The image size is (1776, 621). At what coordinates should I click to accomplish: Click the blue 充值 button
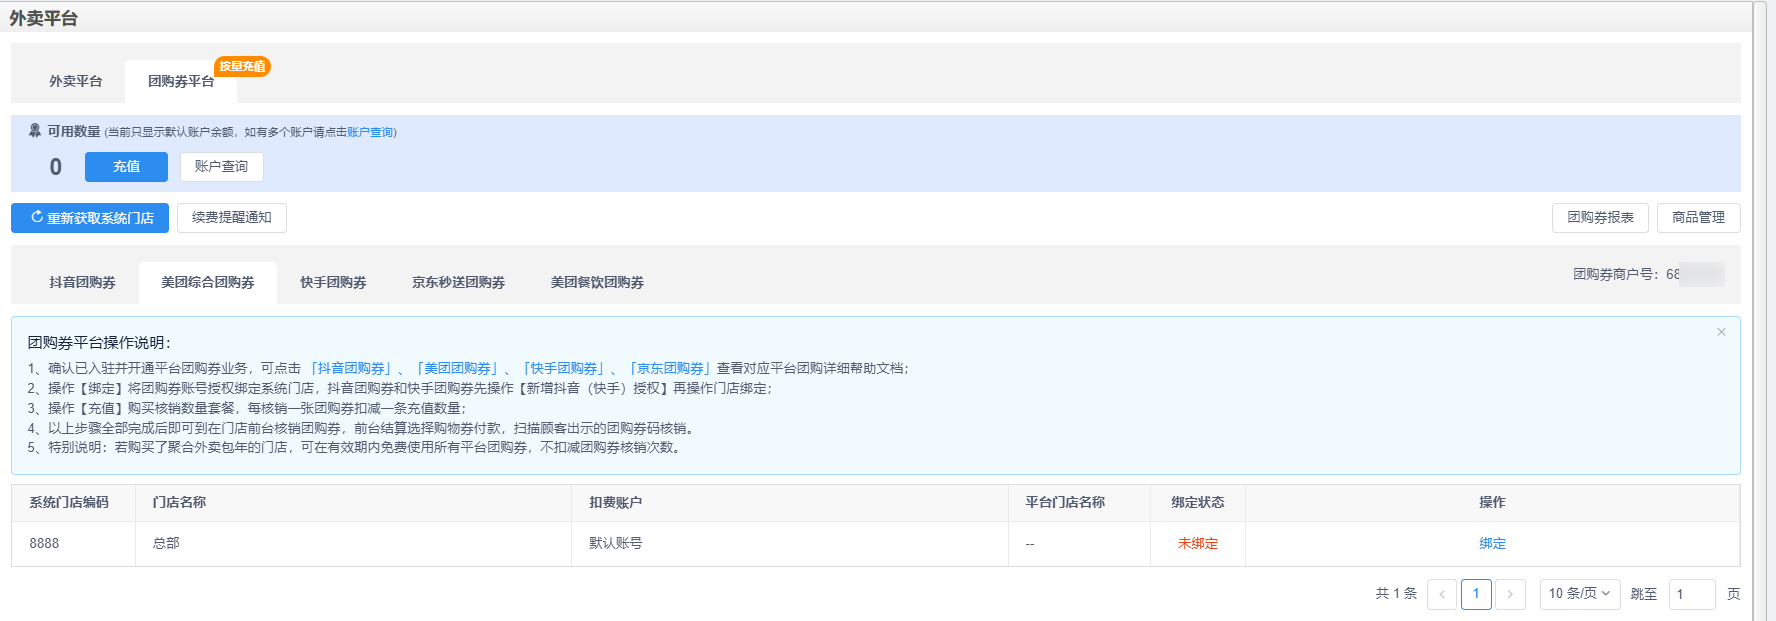(x=126, y=167)
